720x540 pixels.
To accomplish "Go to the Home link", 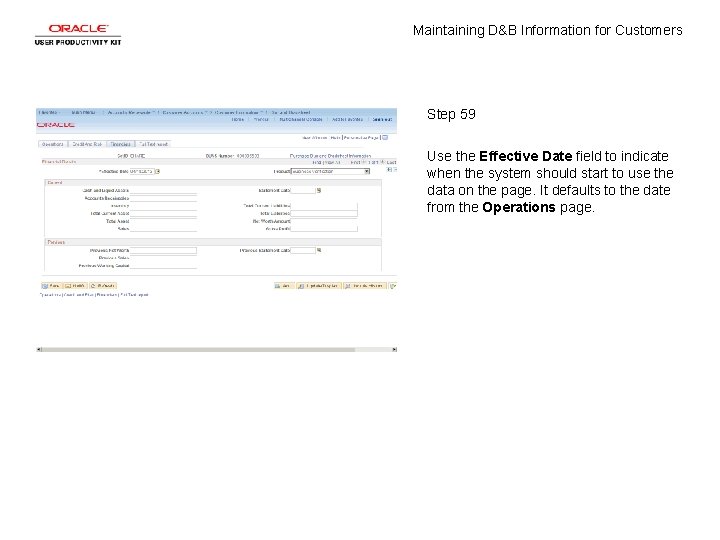I will (x=237, y=119).
